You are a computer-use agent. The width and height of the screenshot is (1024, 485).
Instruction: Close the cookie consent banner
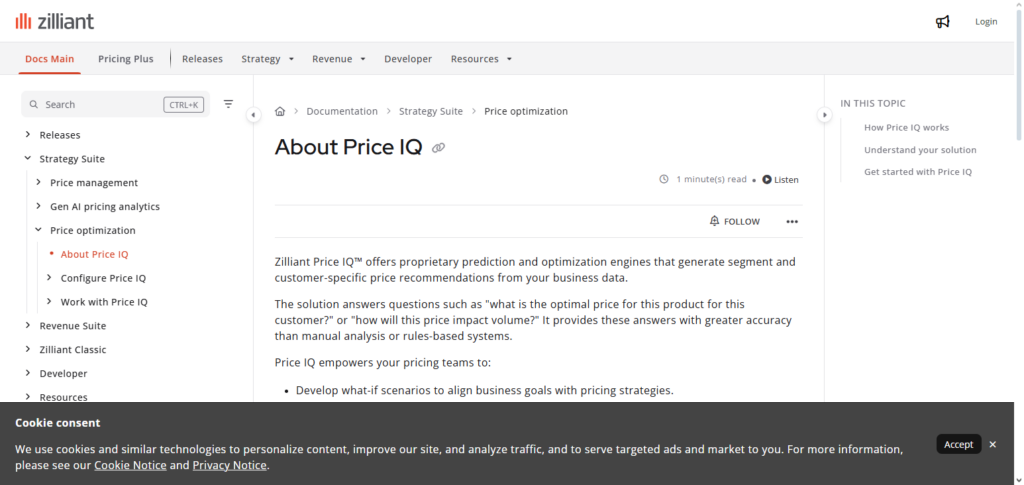point(993,445)
